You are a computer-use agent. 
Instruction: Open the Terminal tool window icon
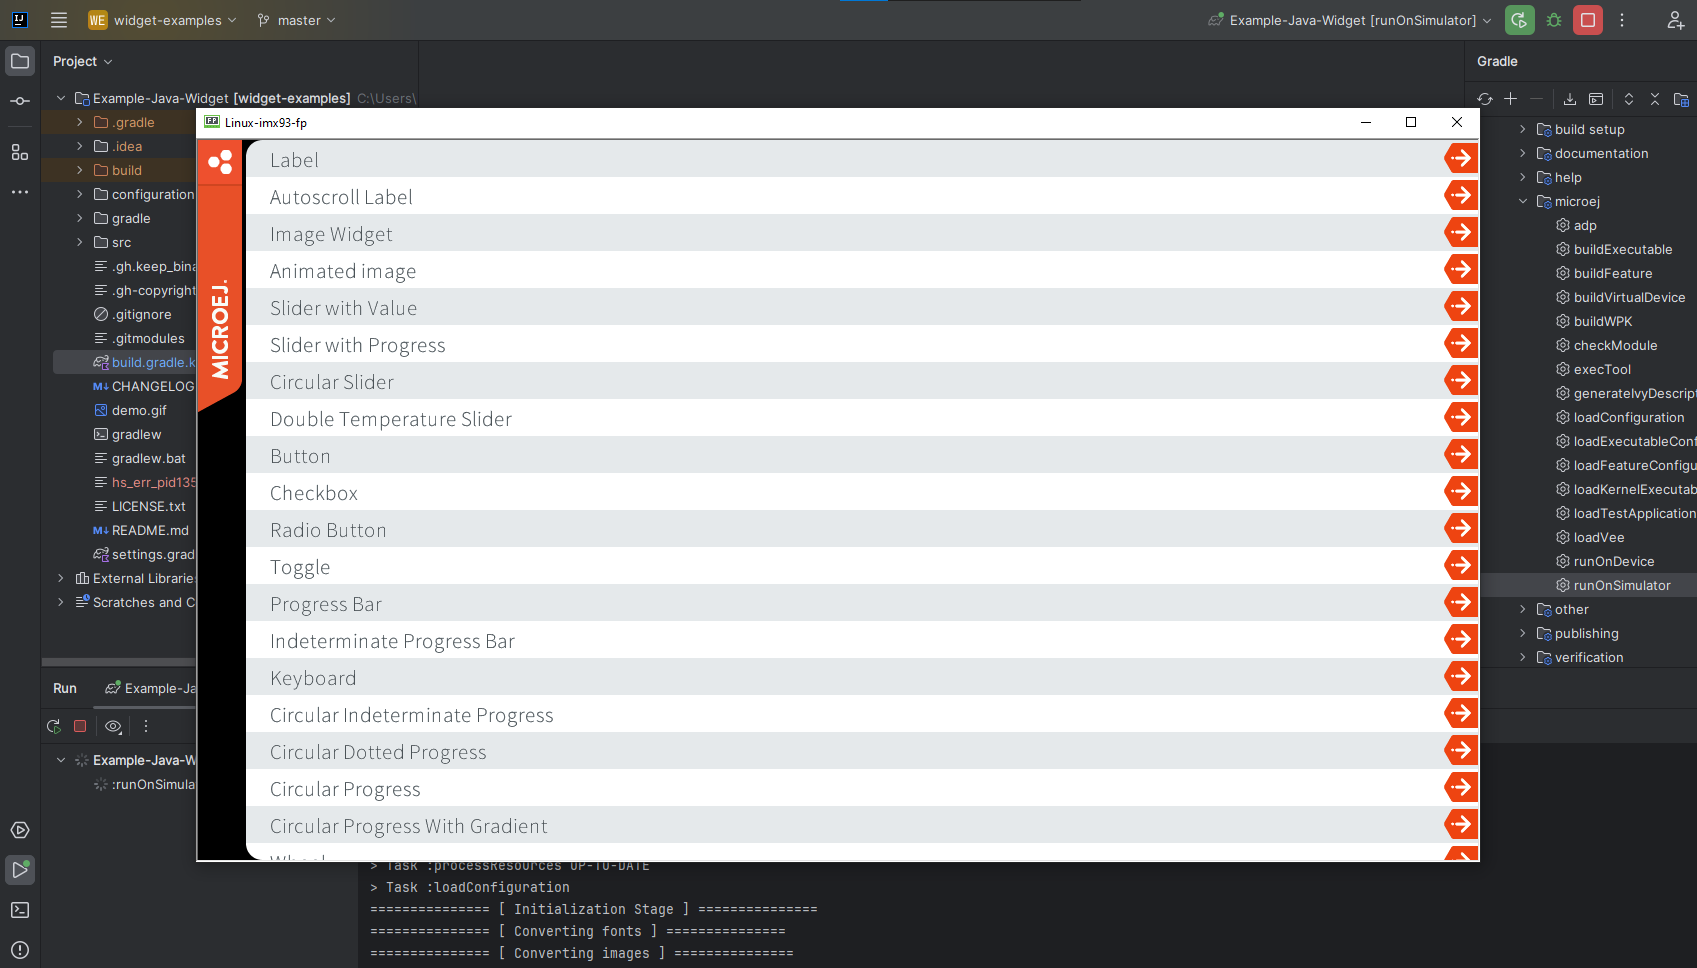point(20,910)
